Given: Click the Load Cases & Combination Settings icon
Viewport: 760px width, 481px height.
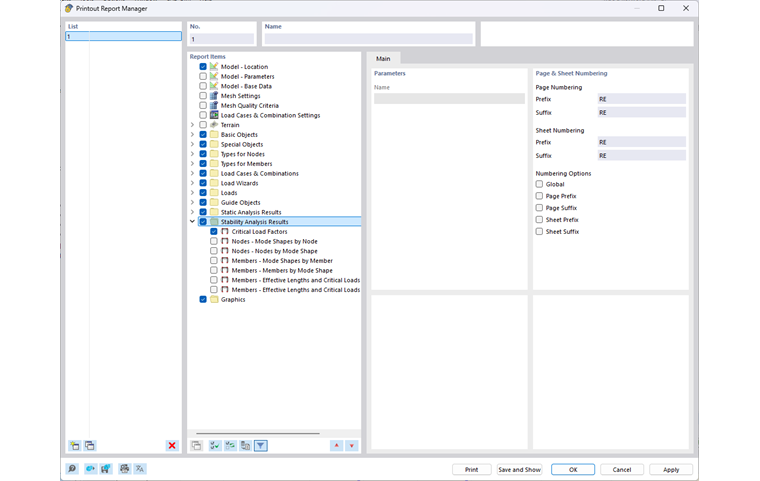Looking at the screenshot, I should 214,115.
